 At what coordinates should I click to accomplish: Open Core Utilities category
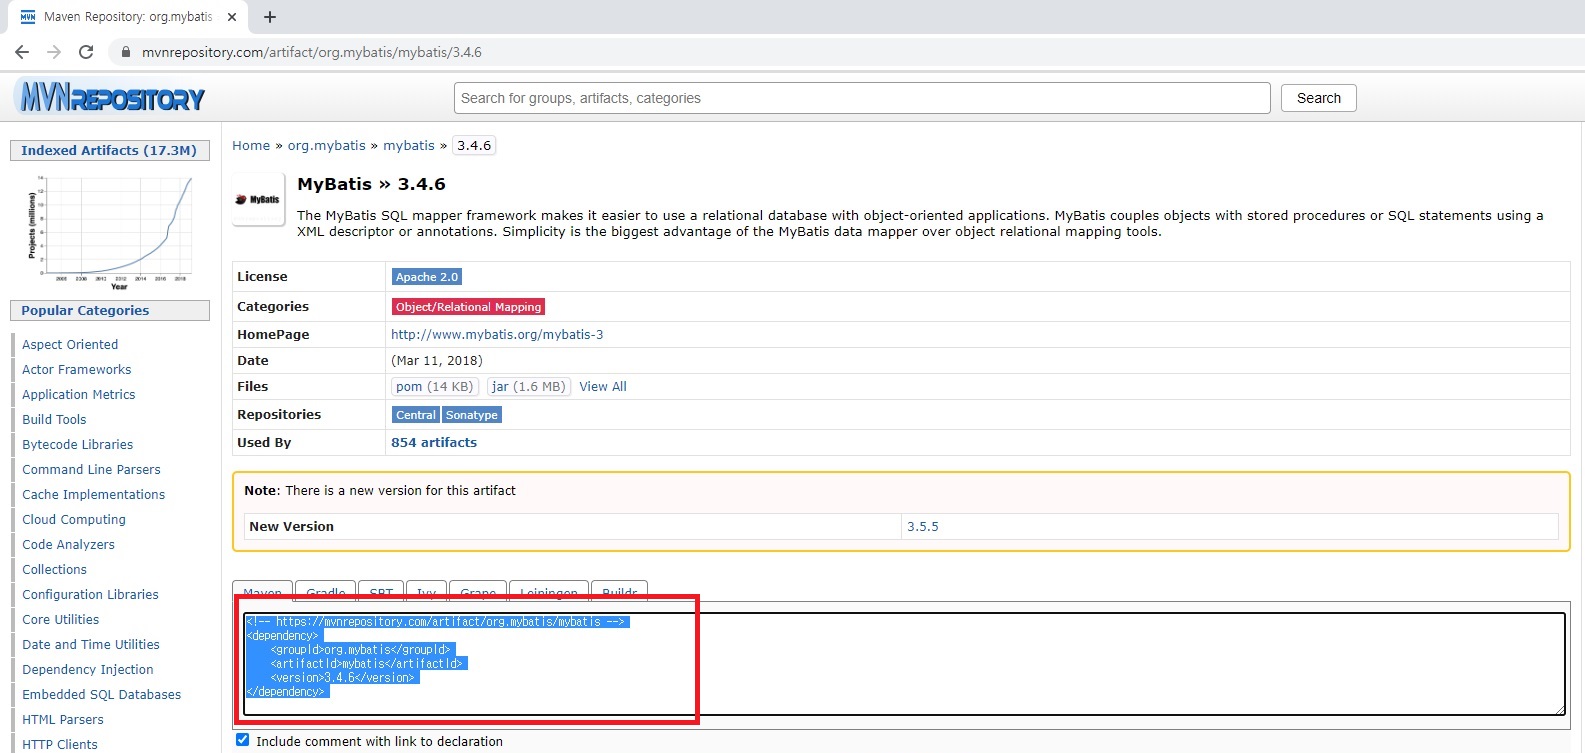pos(61,620)
